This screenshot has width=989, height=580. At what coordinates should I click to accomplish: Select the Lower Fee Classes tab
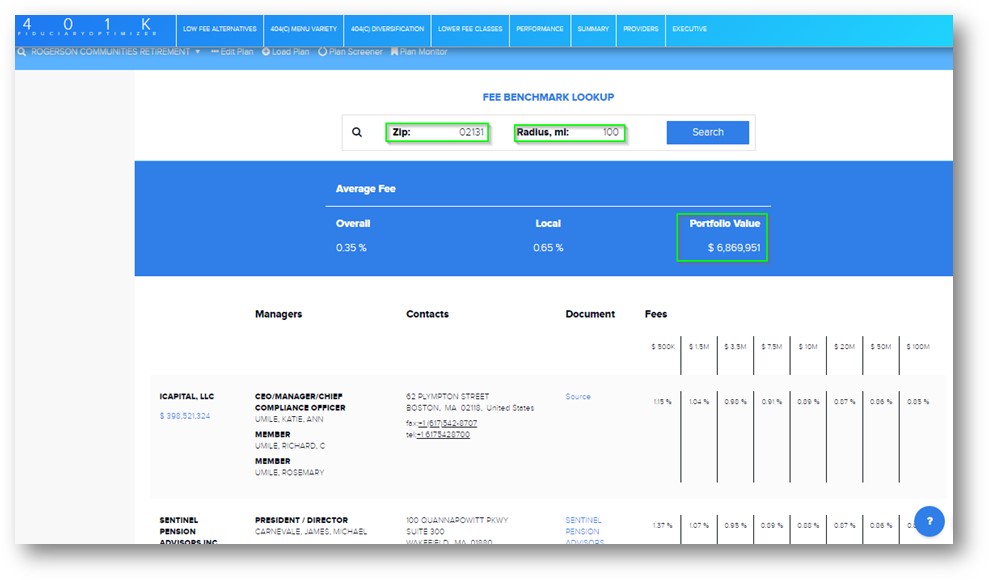(x=470, y=29)
